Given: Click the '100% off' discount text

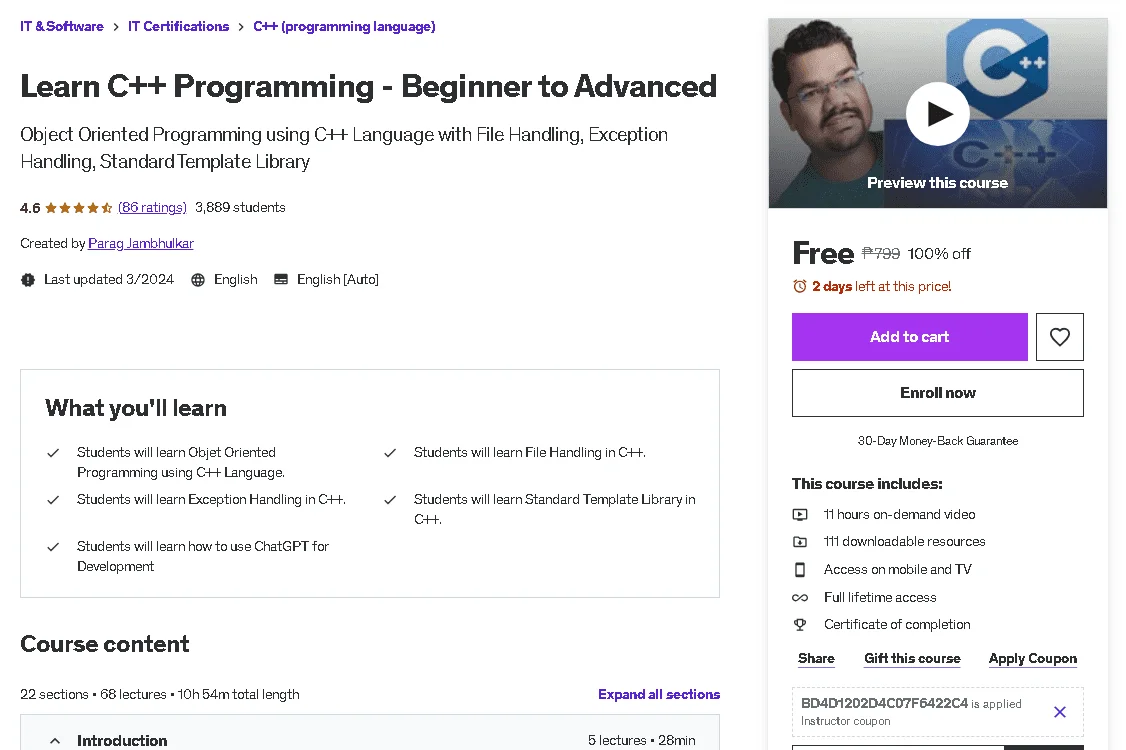Looking at the screenshot, I should (939, 254).
